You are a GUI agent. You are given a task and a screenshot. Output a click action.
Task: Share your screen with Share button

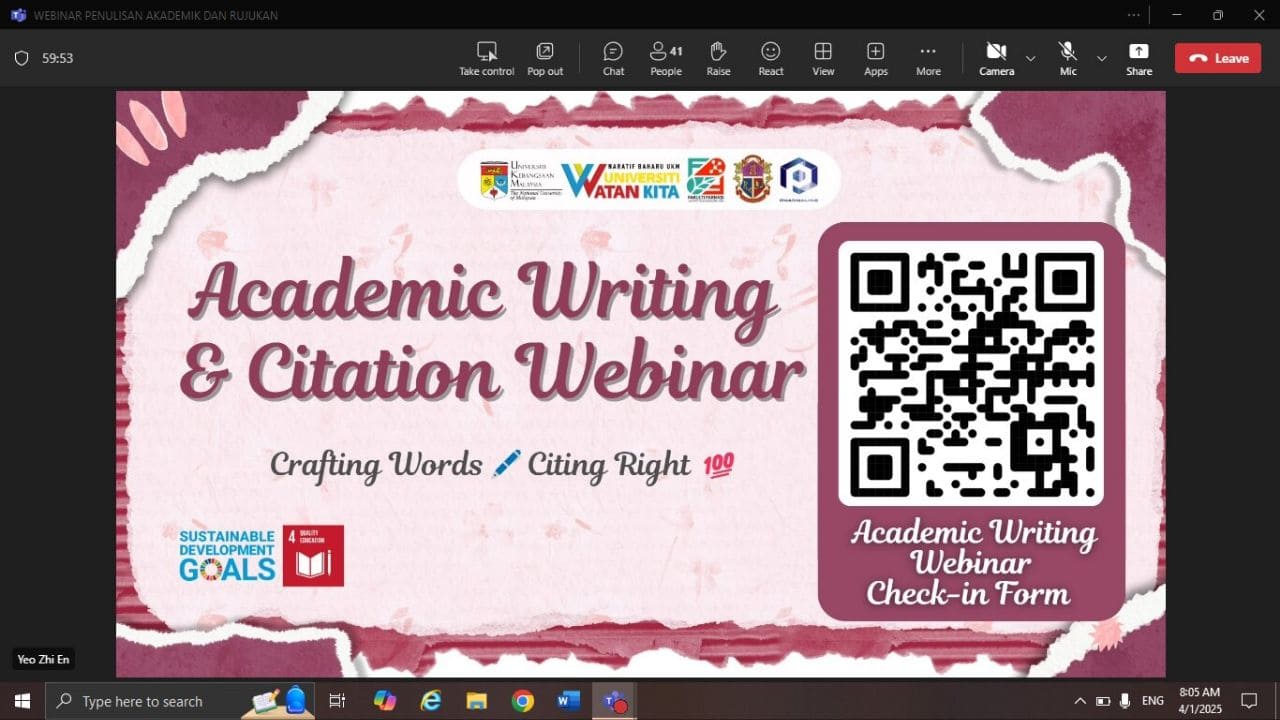[1138, 58]
